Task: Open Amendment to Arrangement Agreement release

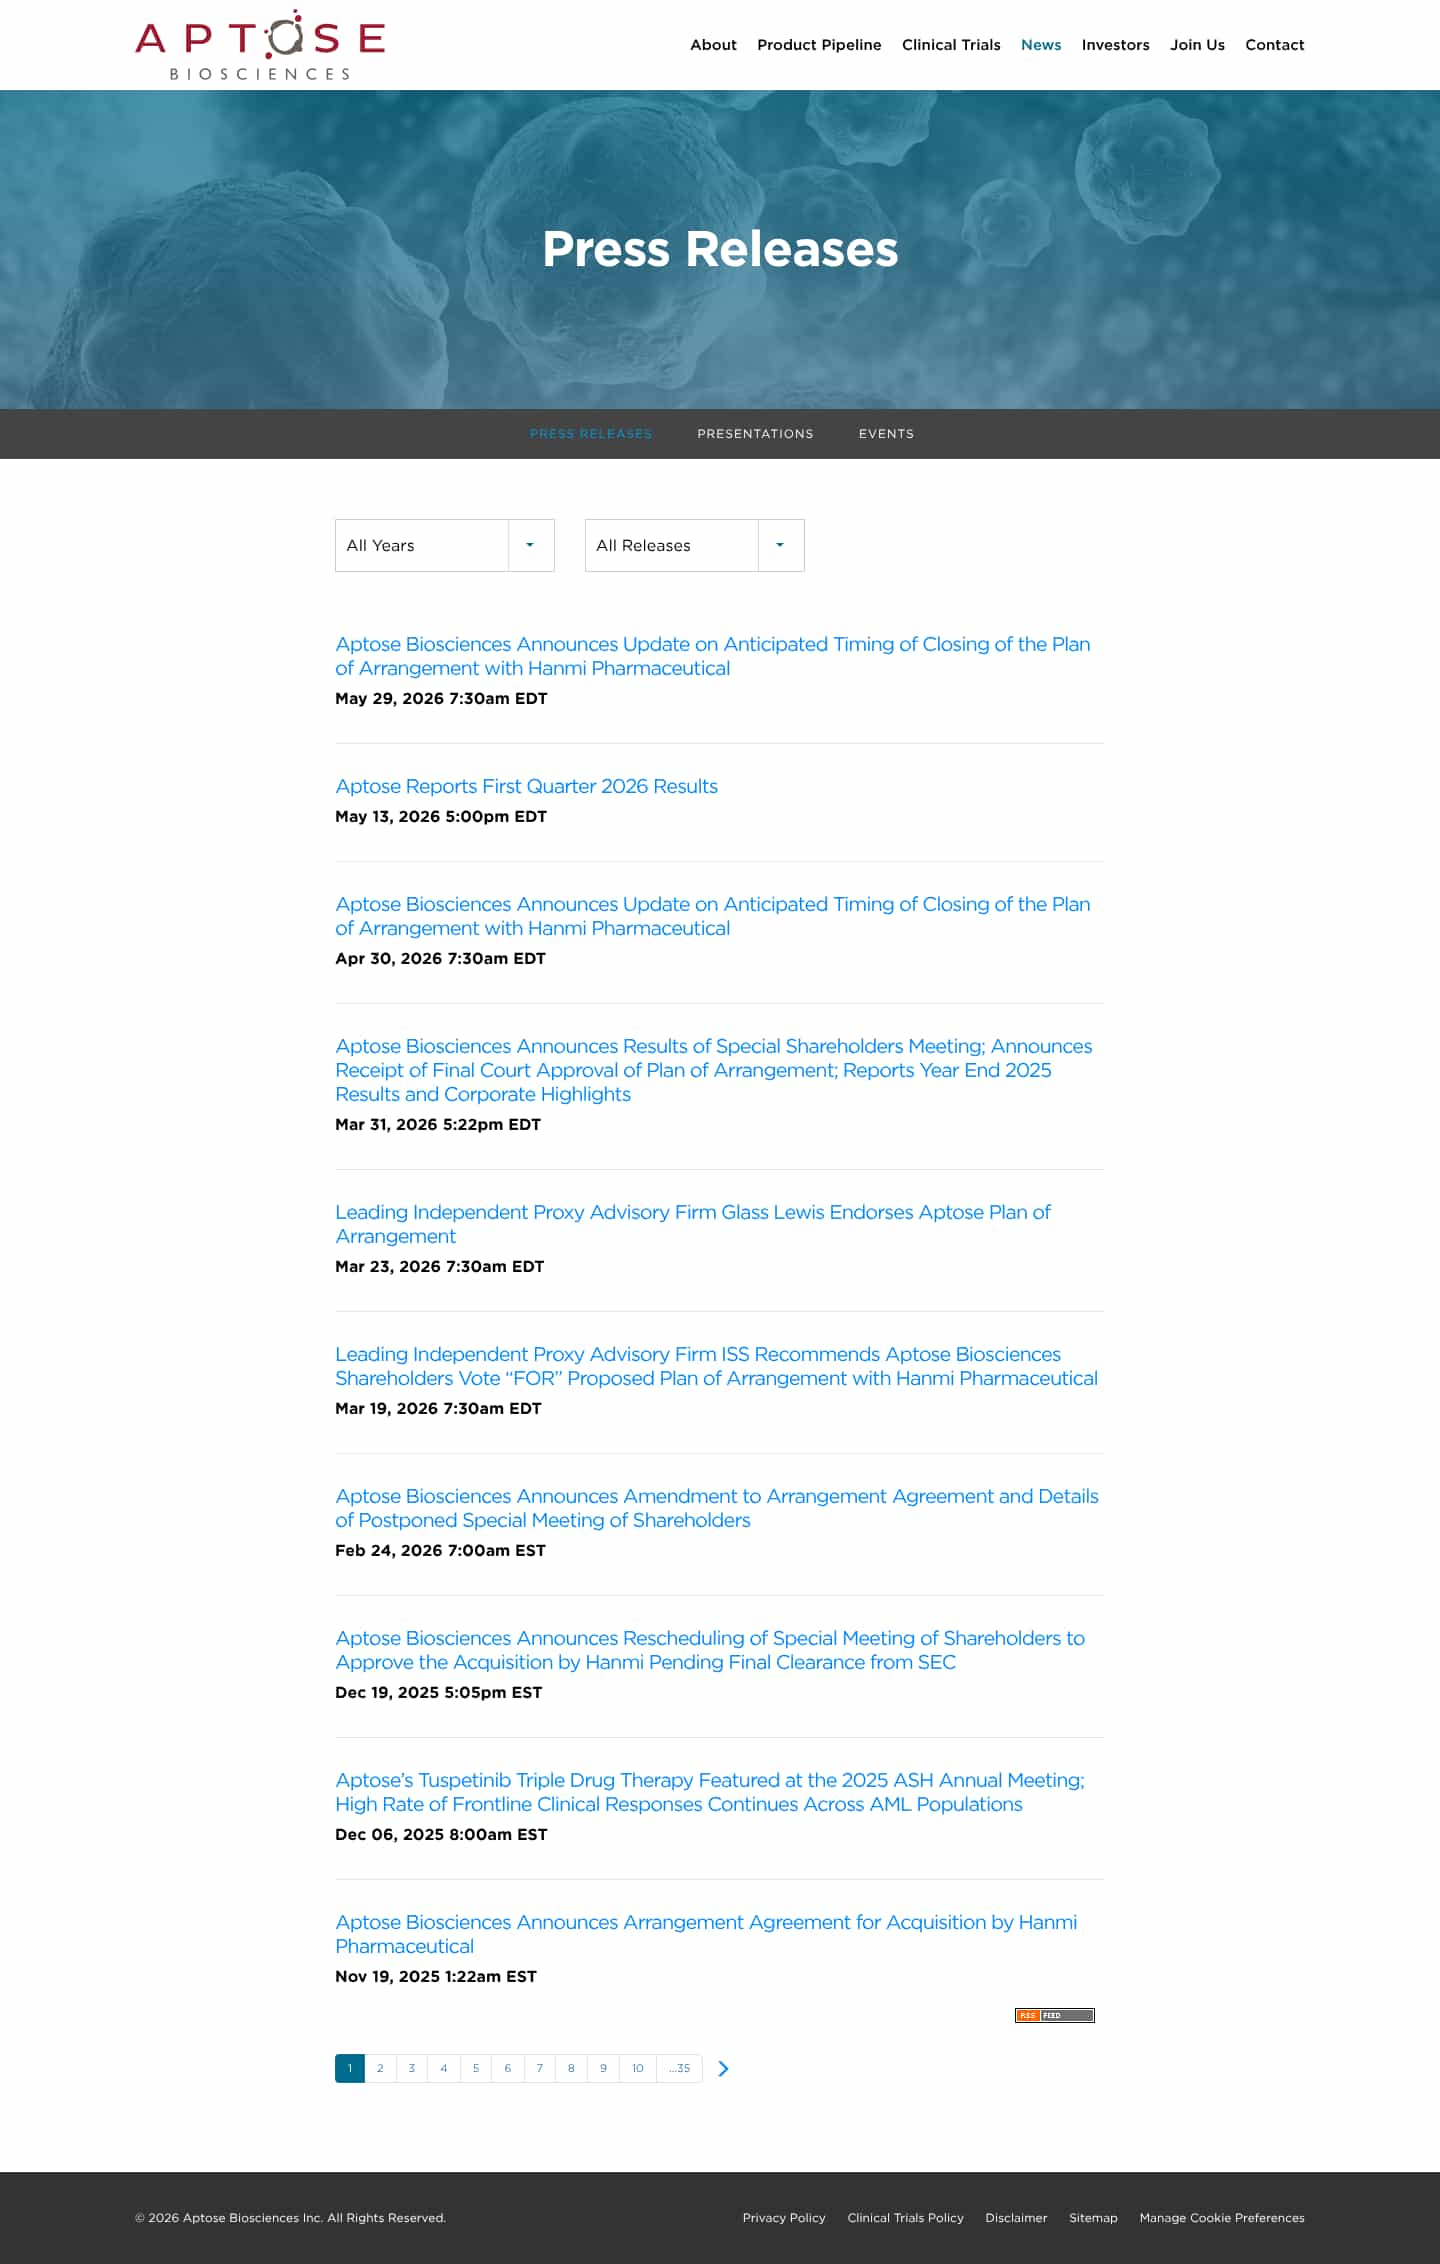Action: 717,1508
